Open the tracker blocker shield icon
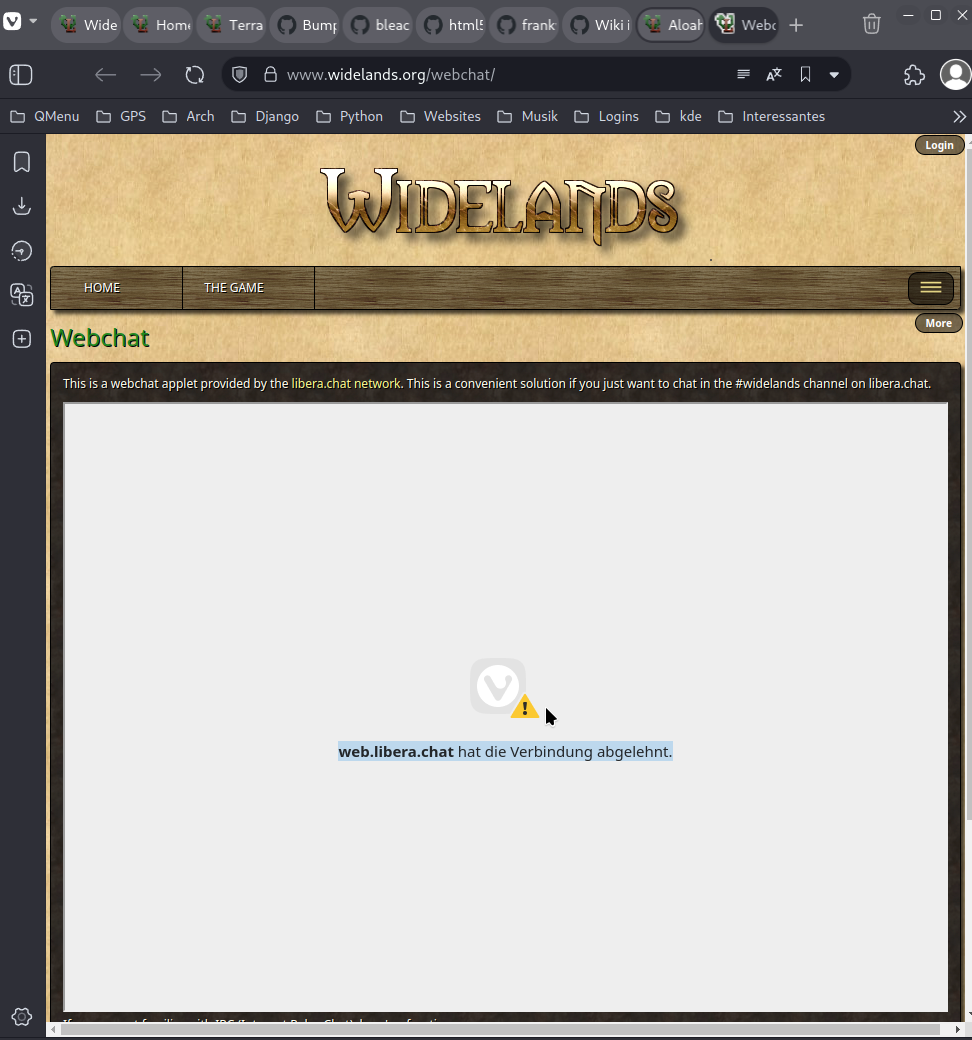The width and height of the screenshot is (972, 1040). tap(240, 74)
